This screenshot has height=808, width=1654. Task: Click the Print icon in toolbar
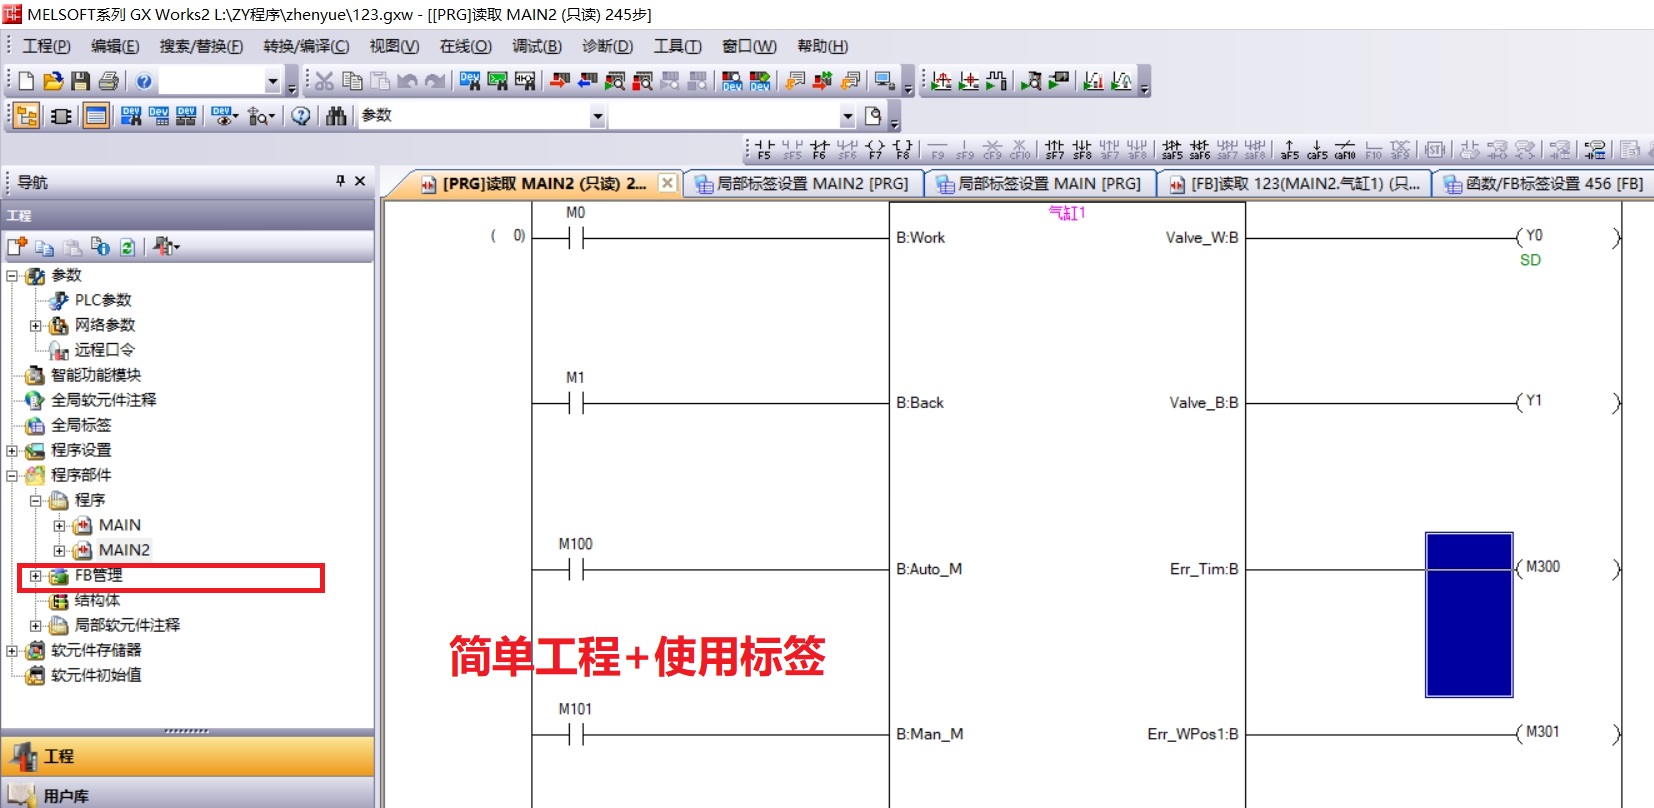coord(109,81)
